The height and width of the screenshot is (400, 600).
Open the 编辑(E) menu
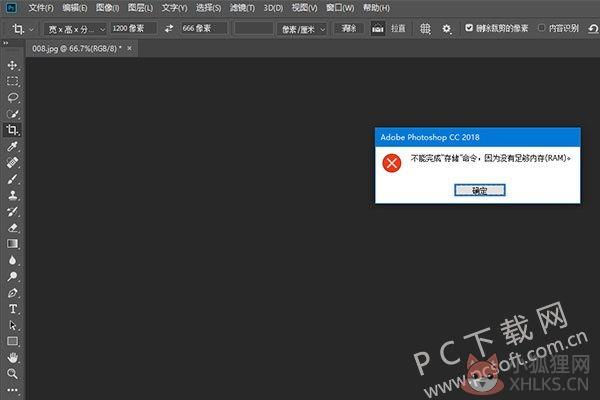click(x=75, y=8)
